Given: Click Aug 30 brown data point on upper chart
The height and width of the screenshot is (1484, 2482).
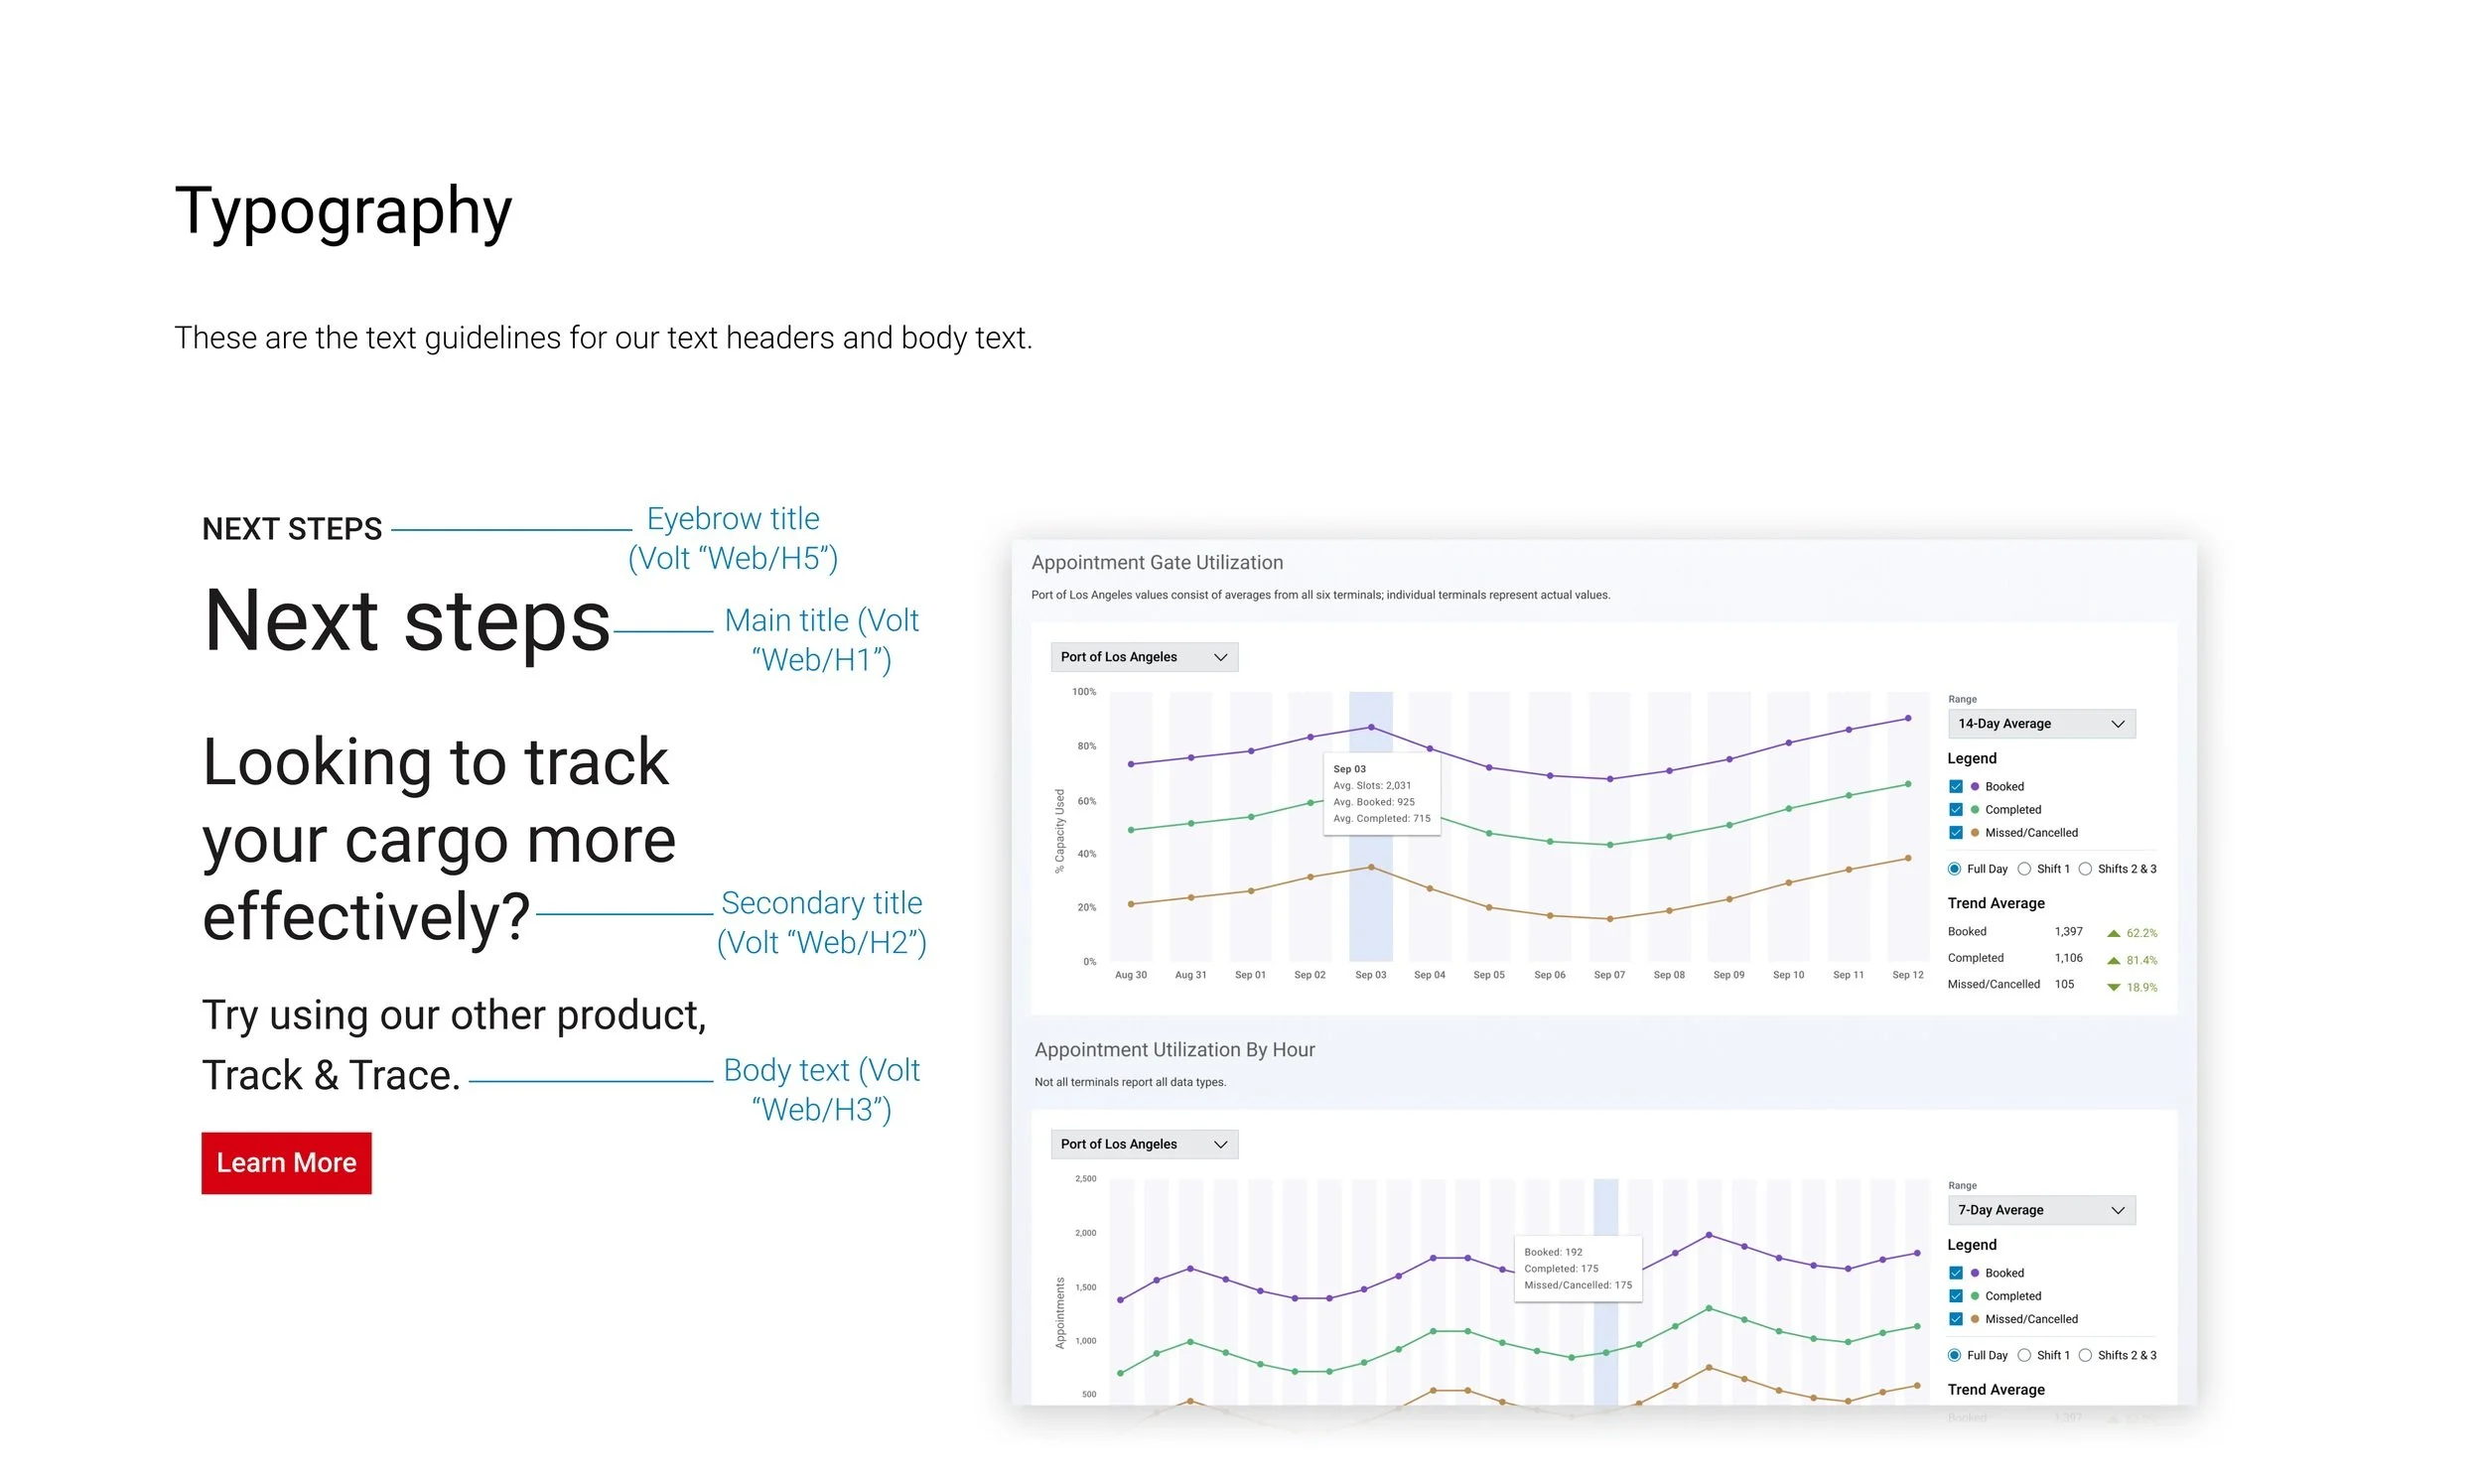Looking at the screenshot, I should click(1131, 904).
